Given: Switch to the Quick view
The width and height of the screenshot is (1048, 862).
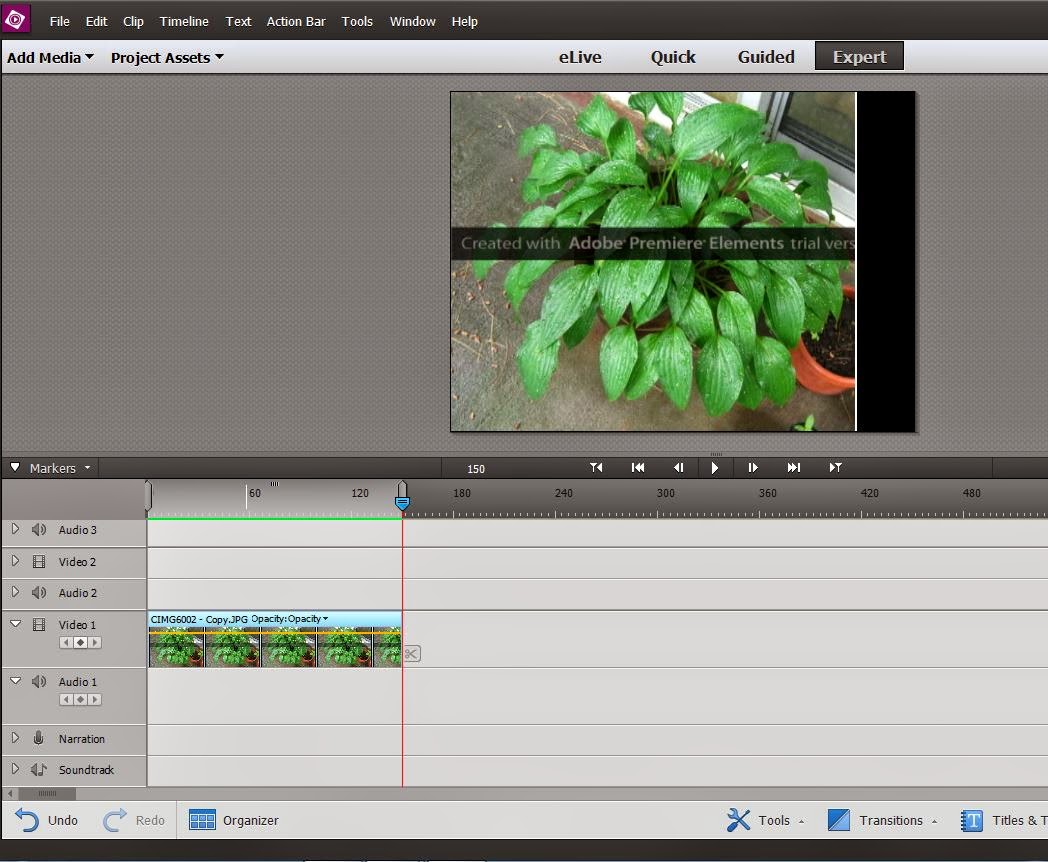Looking at the screenshot, I should (673, 57).
